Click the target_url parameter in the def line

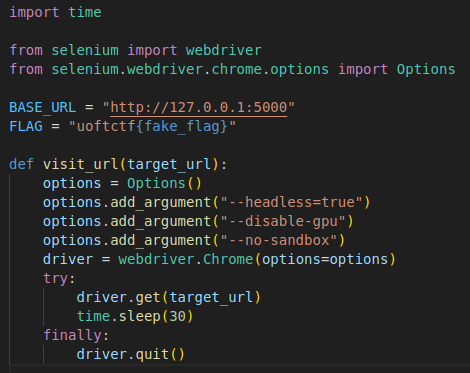point(169,164)
